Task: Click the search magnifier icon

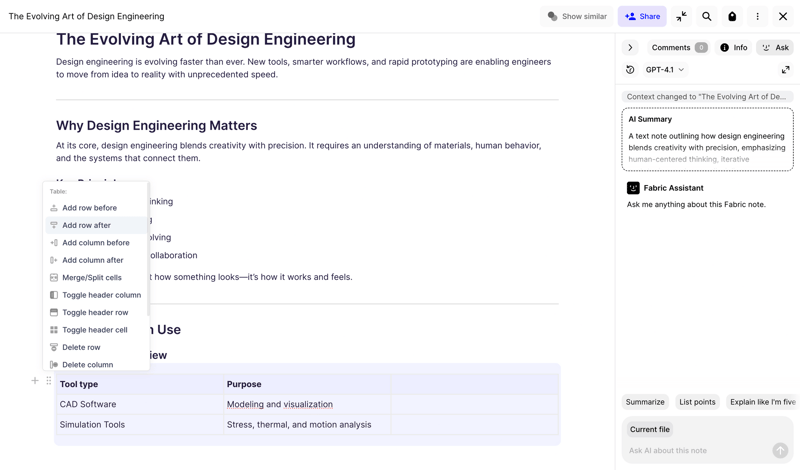Action: (707, 16)
